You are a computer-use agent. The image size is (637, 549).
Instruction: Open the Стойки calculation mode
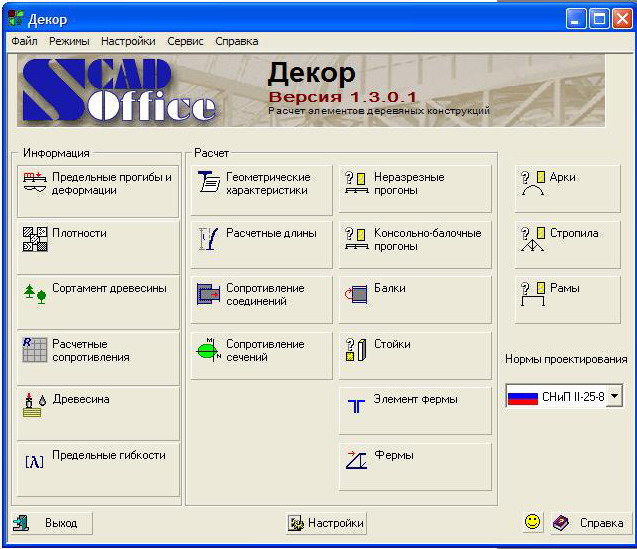415,356
